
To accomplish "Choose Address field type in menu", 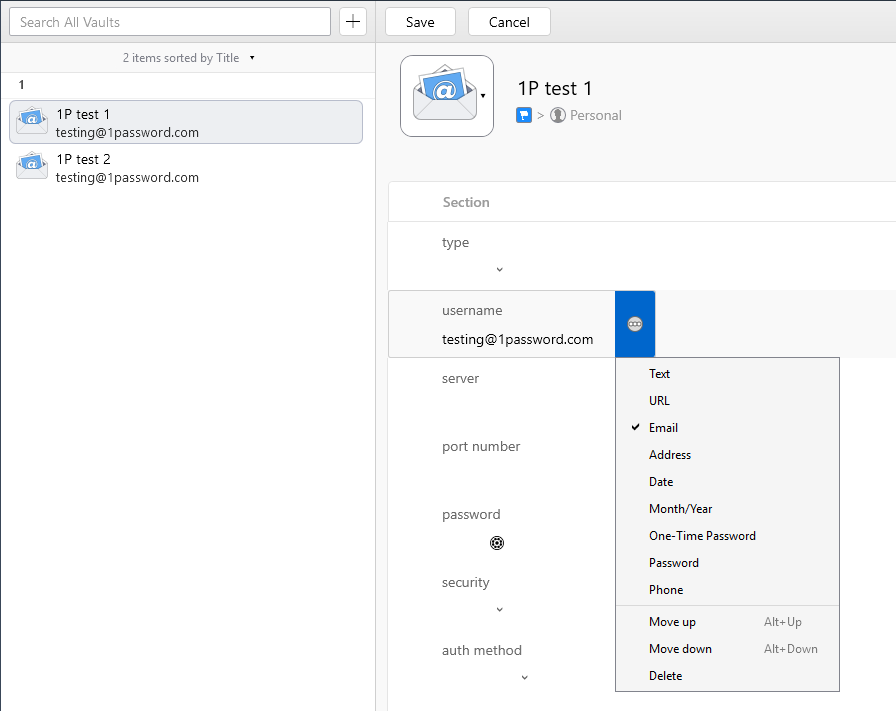I will pos(727,455).
